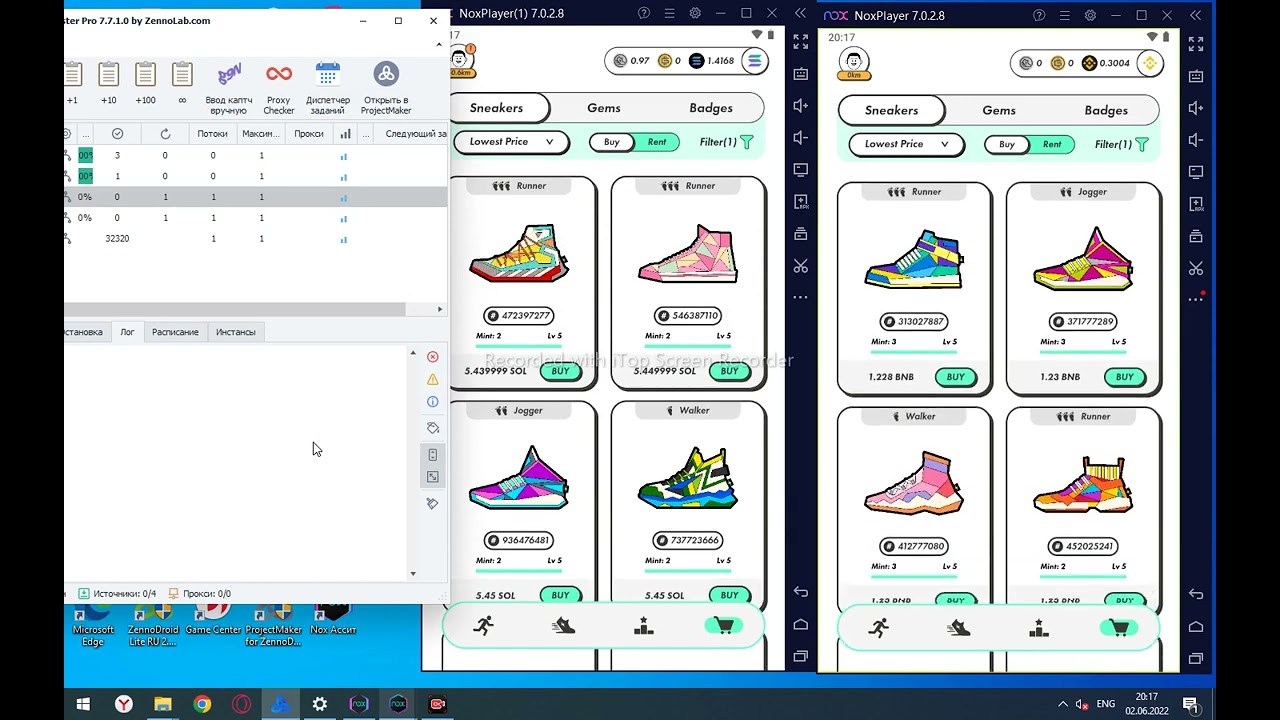Open sneaker inventory icon in right NoxPlayer

tap(958, 628)
